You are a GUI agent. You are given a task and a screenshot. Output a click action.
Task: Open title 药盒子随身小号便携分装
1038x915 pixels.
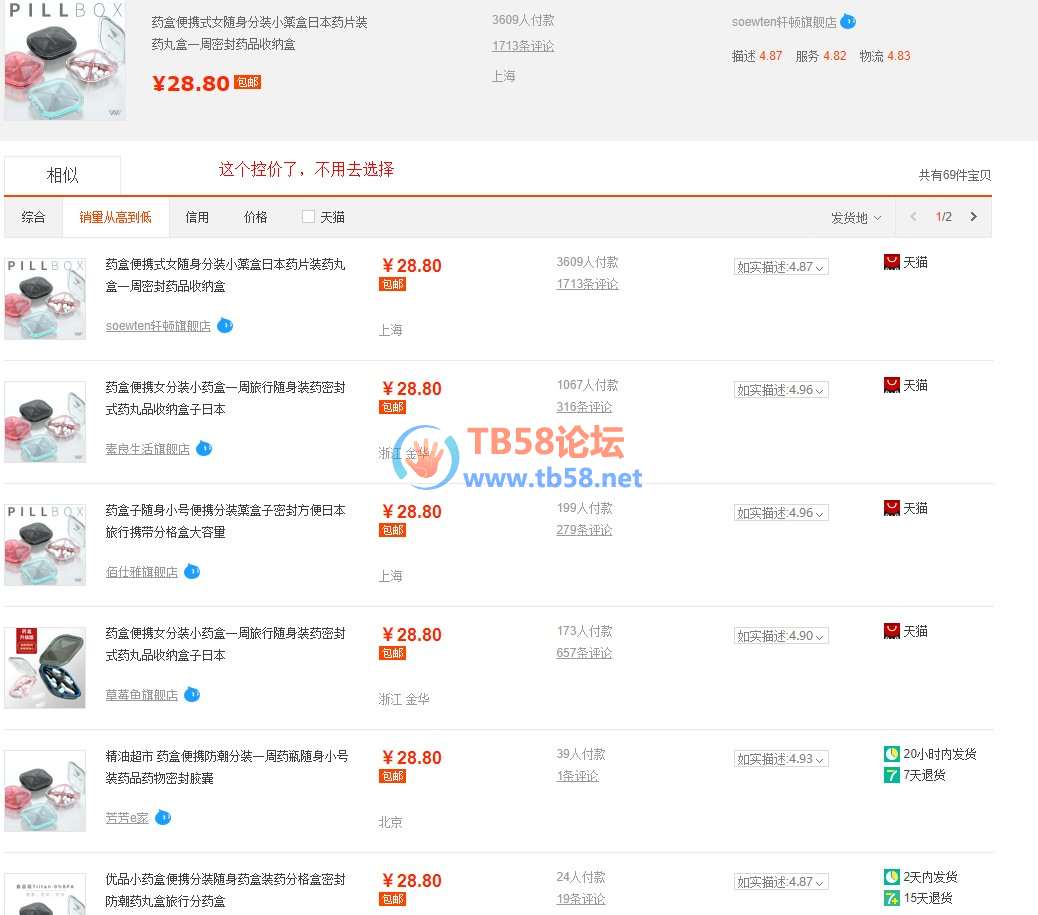tap(225, 521)
